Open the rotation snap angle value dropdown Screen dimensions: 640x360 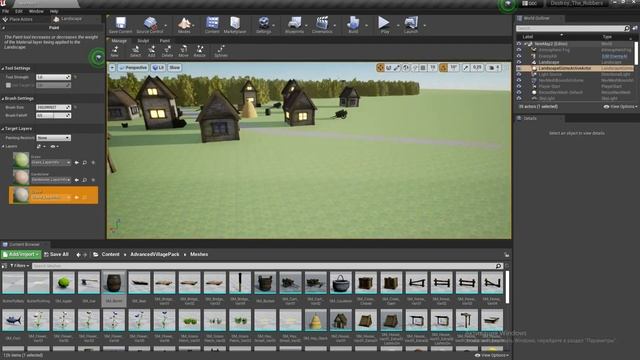[x=453, y=68]
